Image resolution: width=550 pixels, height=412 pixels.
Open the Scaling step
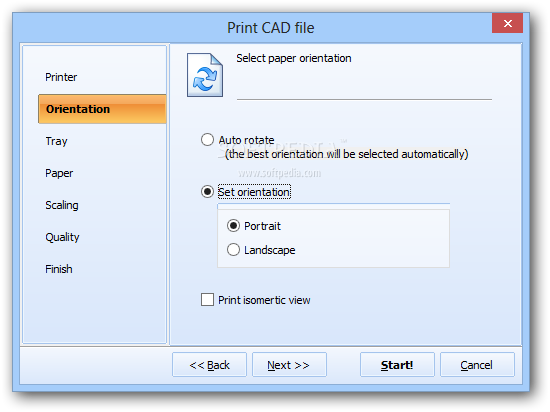click(x=62, y=205)
